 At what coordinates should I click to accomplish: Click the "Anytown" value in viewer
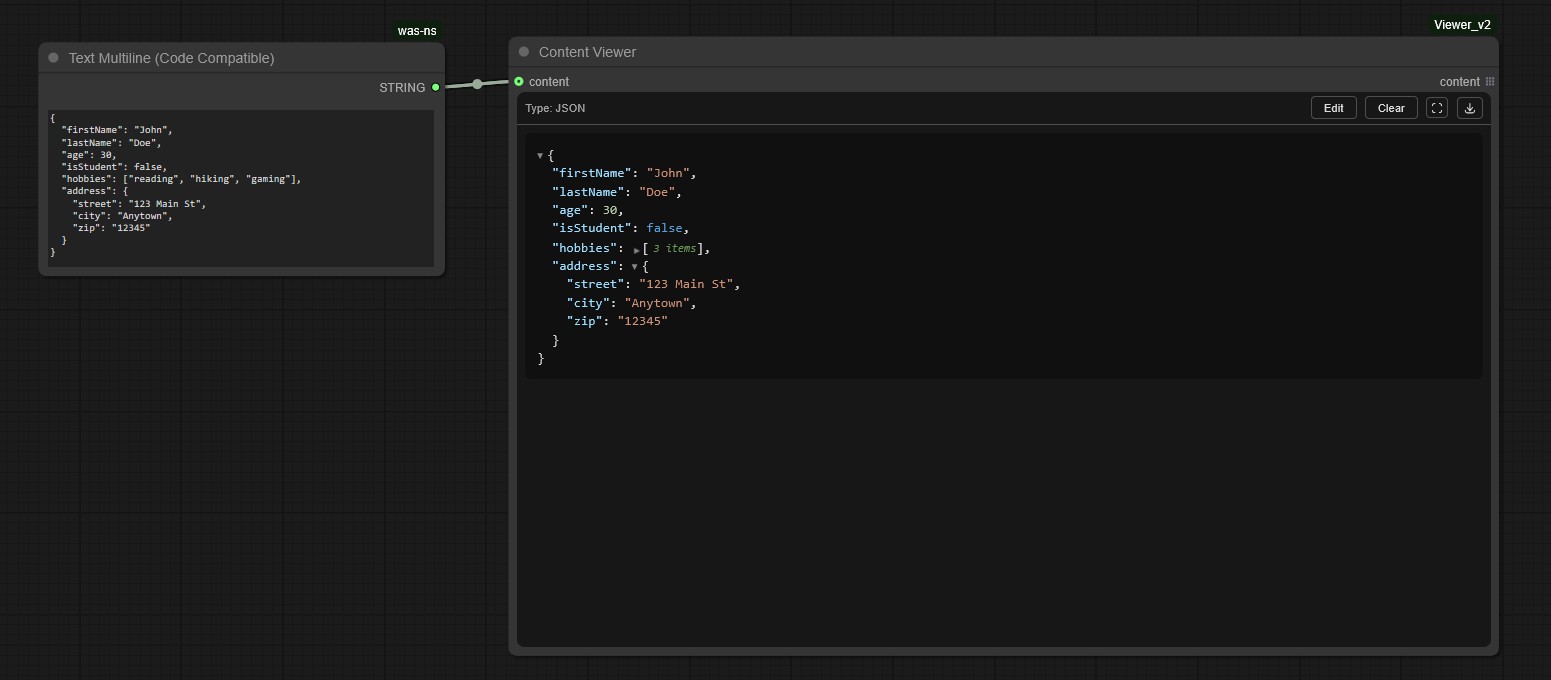(x=657, y=303)
